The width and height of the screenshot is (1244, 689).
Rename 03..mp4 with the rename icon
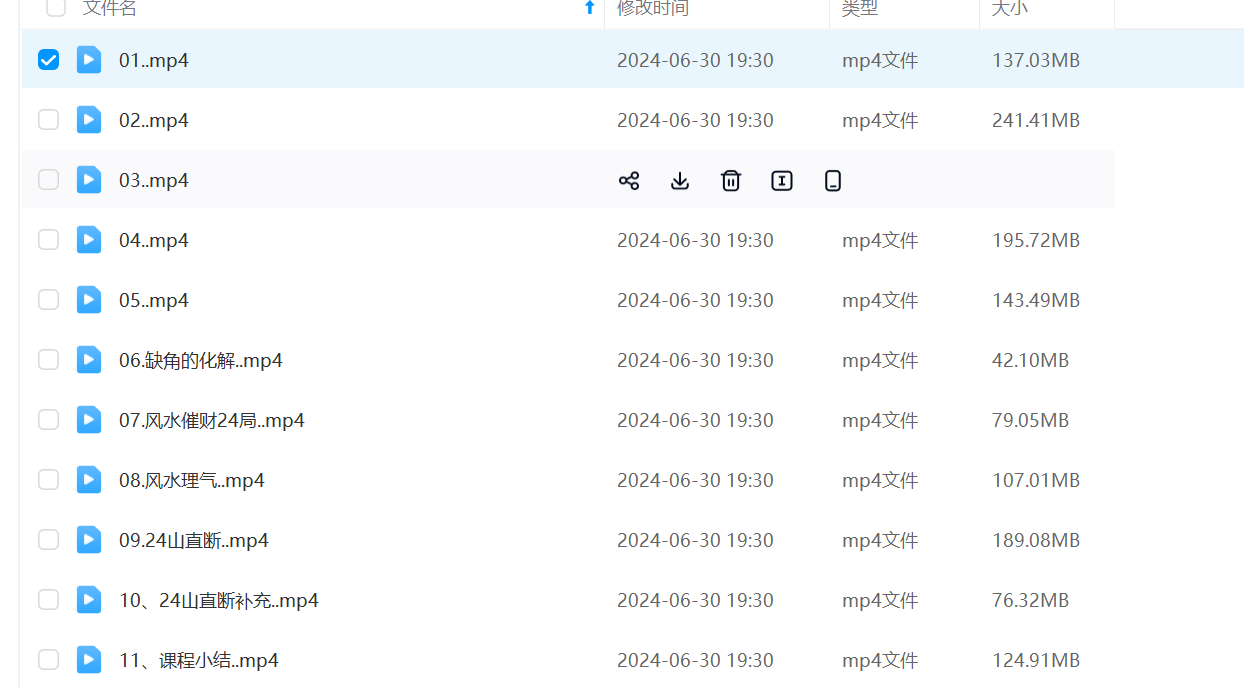pos(782,181)
